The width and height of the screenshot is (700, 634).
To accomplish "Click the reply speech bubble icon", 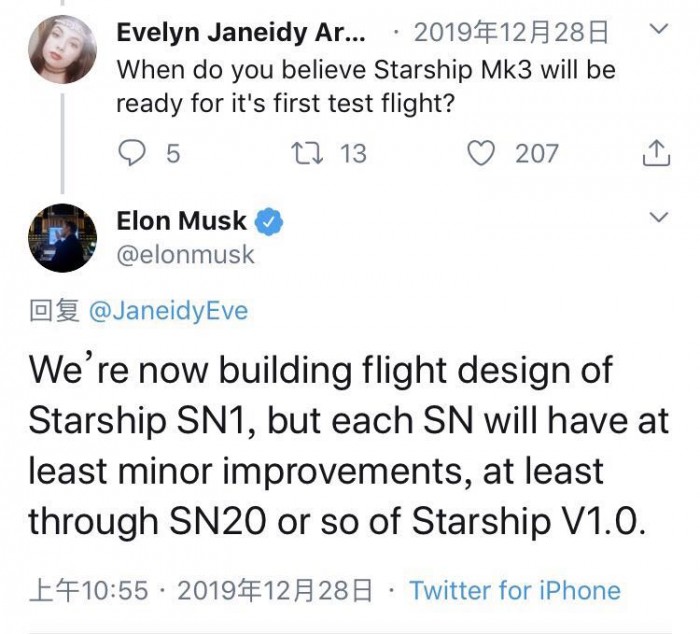I will pyautogui.click(x=132, y=153).
